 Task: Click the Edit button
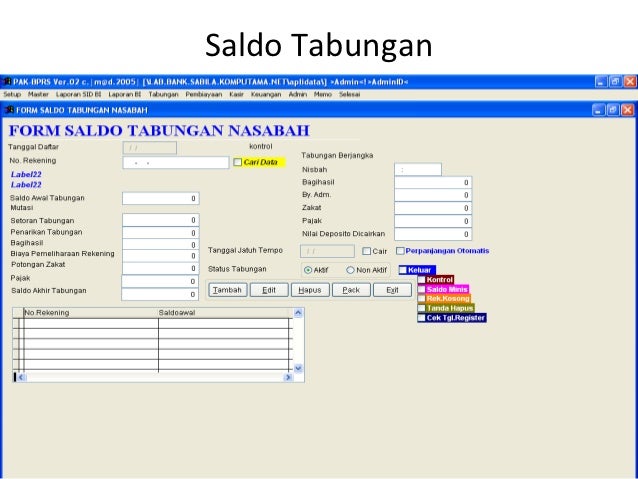click(x=269, y=290)
